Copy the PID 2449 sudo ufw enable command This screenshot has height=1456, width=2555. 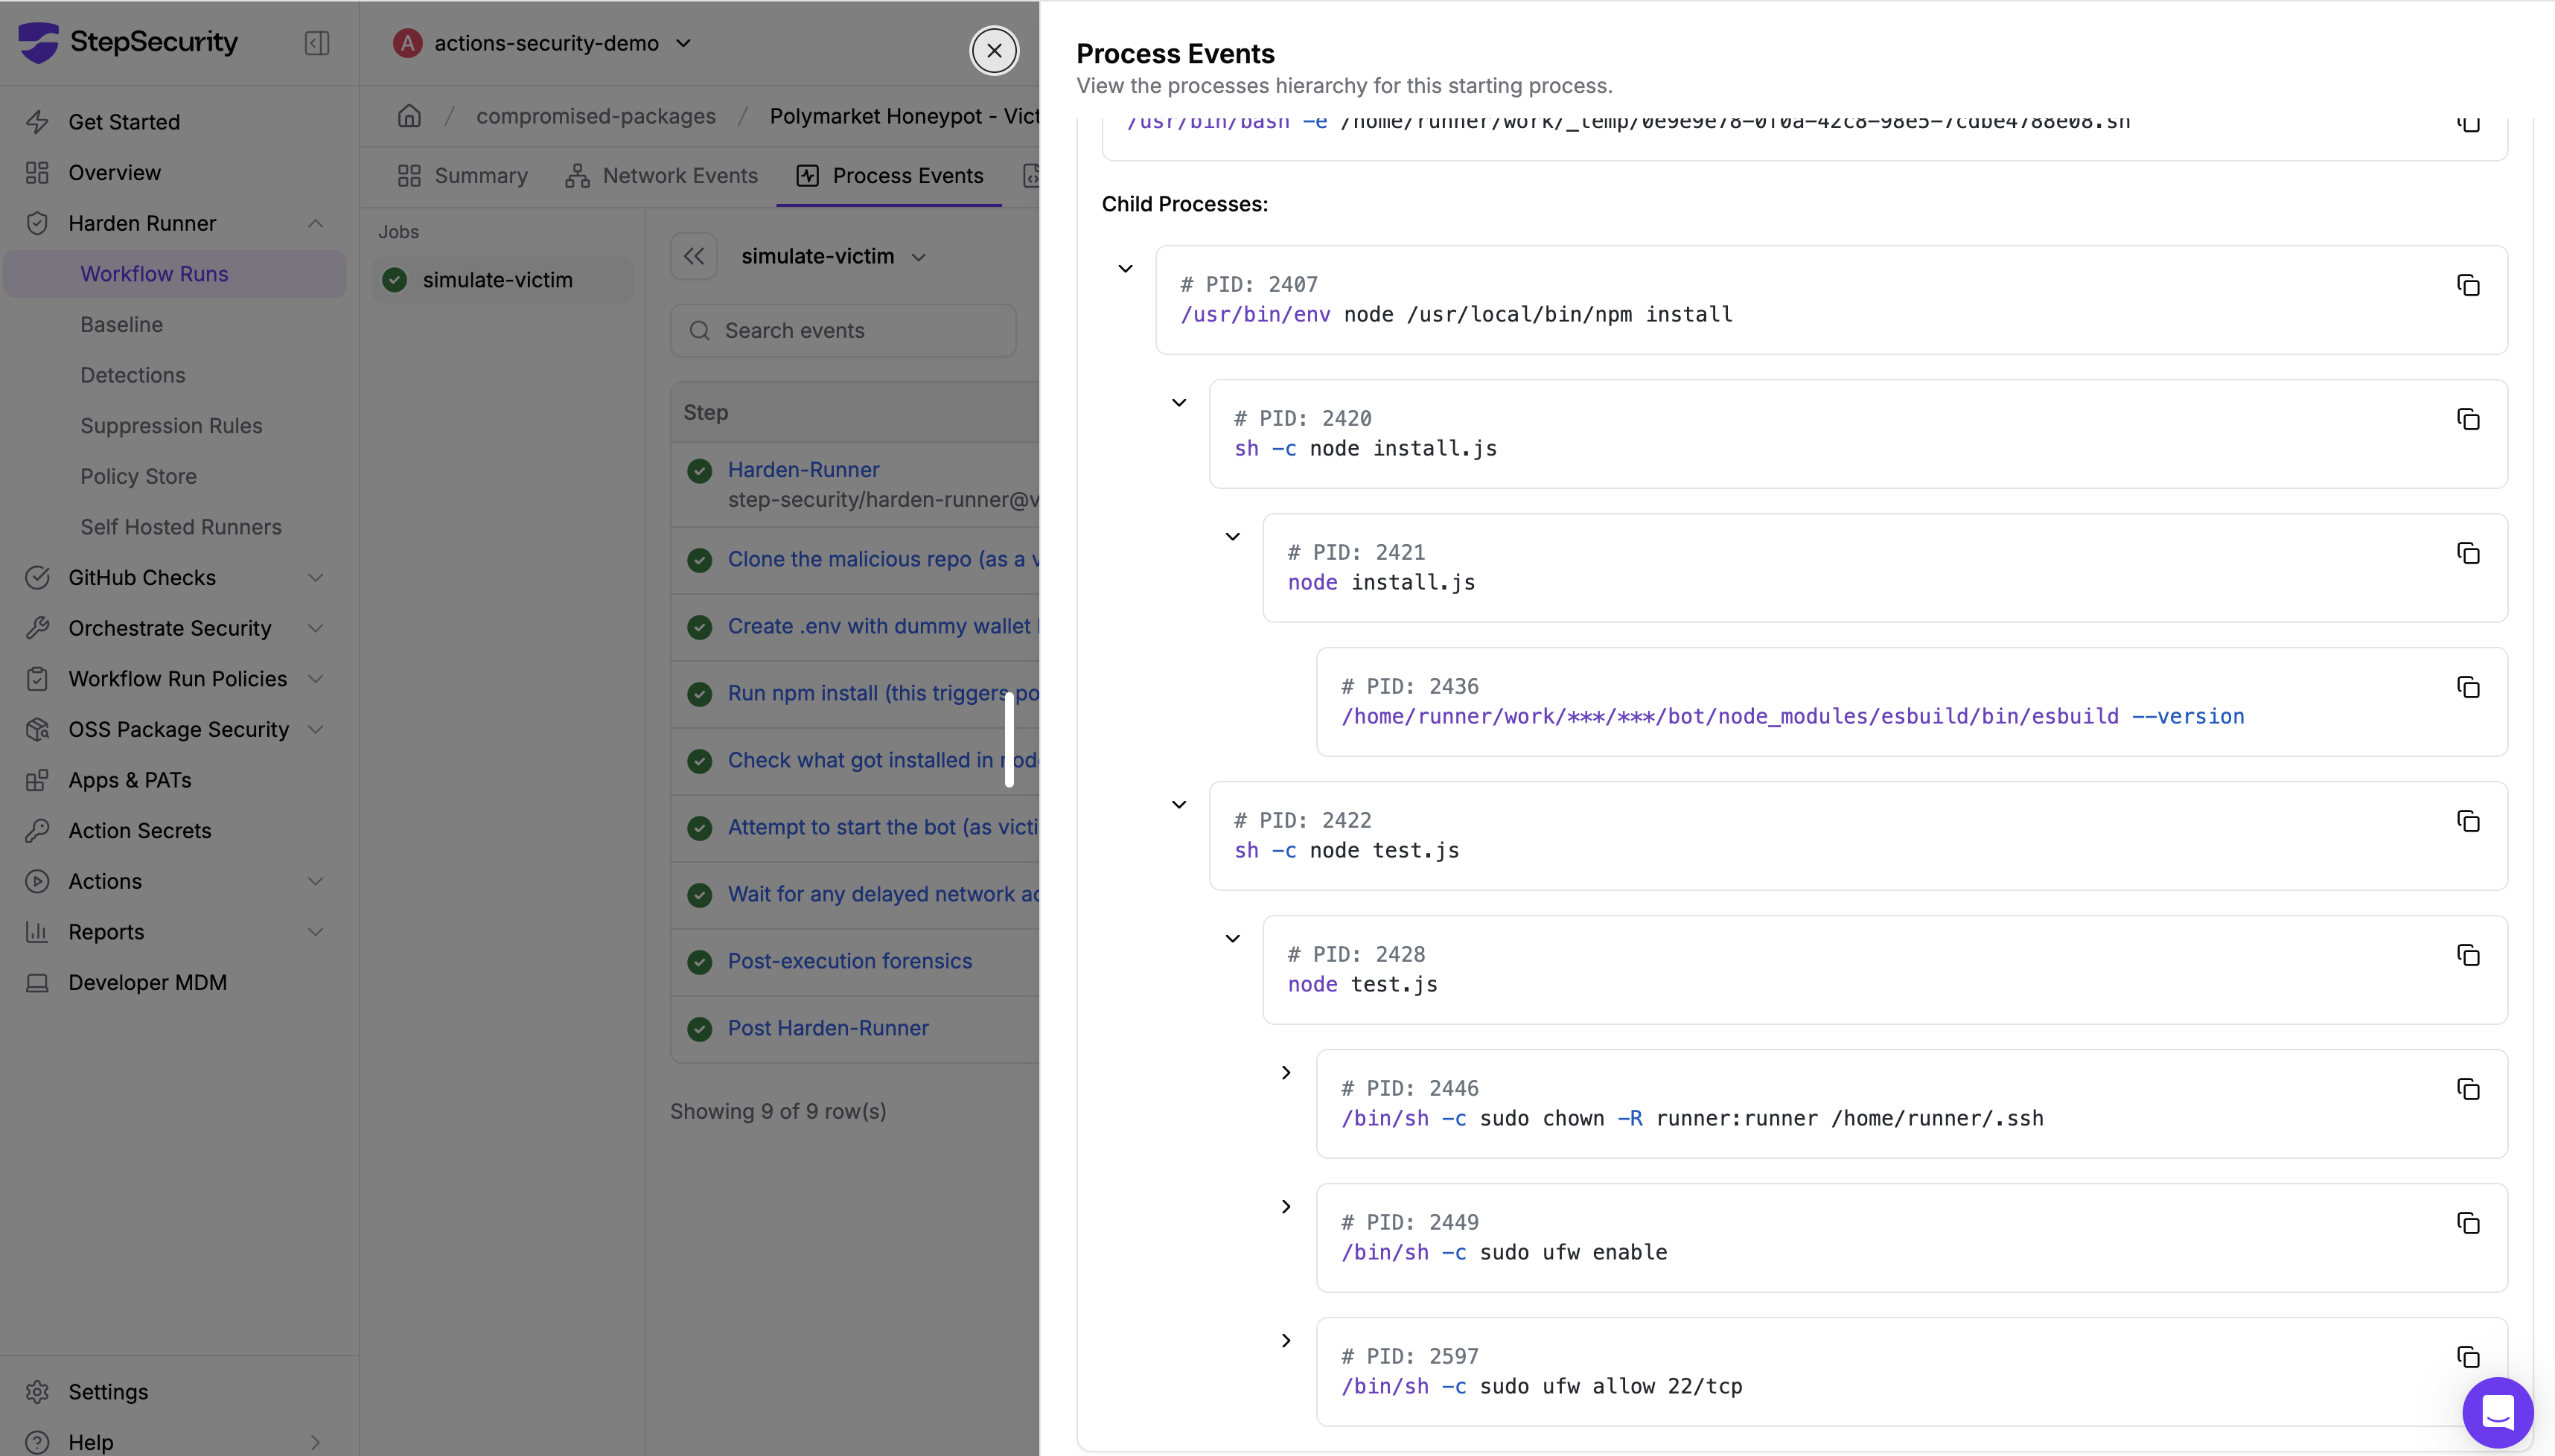(2467, 1223)
